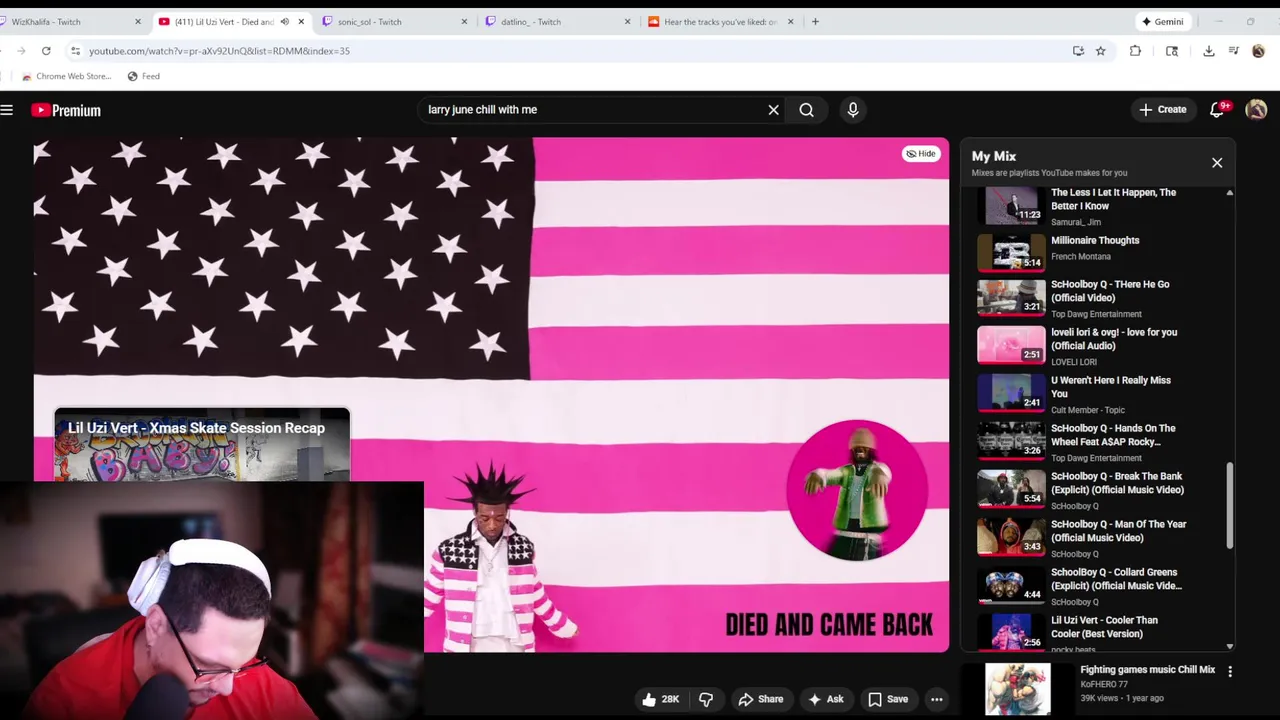Open the Gemini button in Chrome
The height and width of the screenshot is (720, 1280).
point(1163,21)
